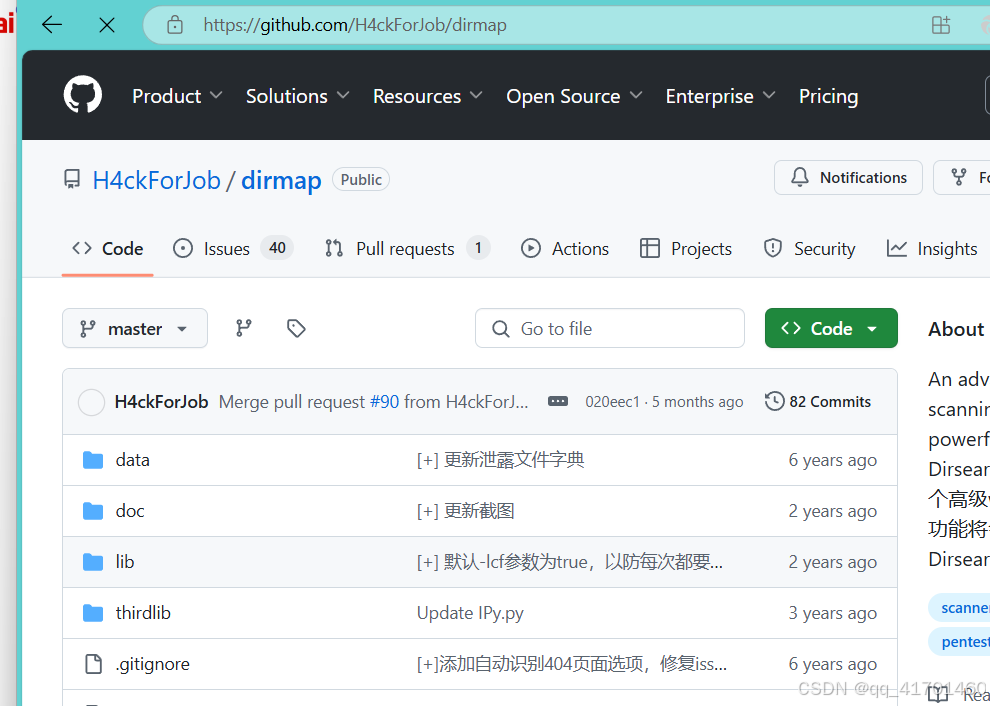Click the lib folder icon
990x706 pixels.
[x=93, y=562]
